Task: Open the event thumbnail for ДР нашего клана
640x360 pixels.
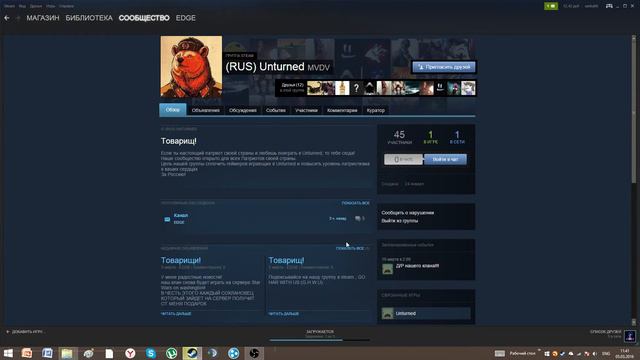Action: 387,269
